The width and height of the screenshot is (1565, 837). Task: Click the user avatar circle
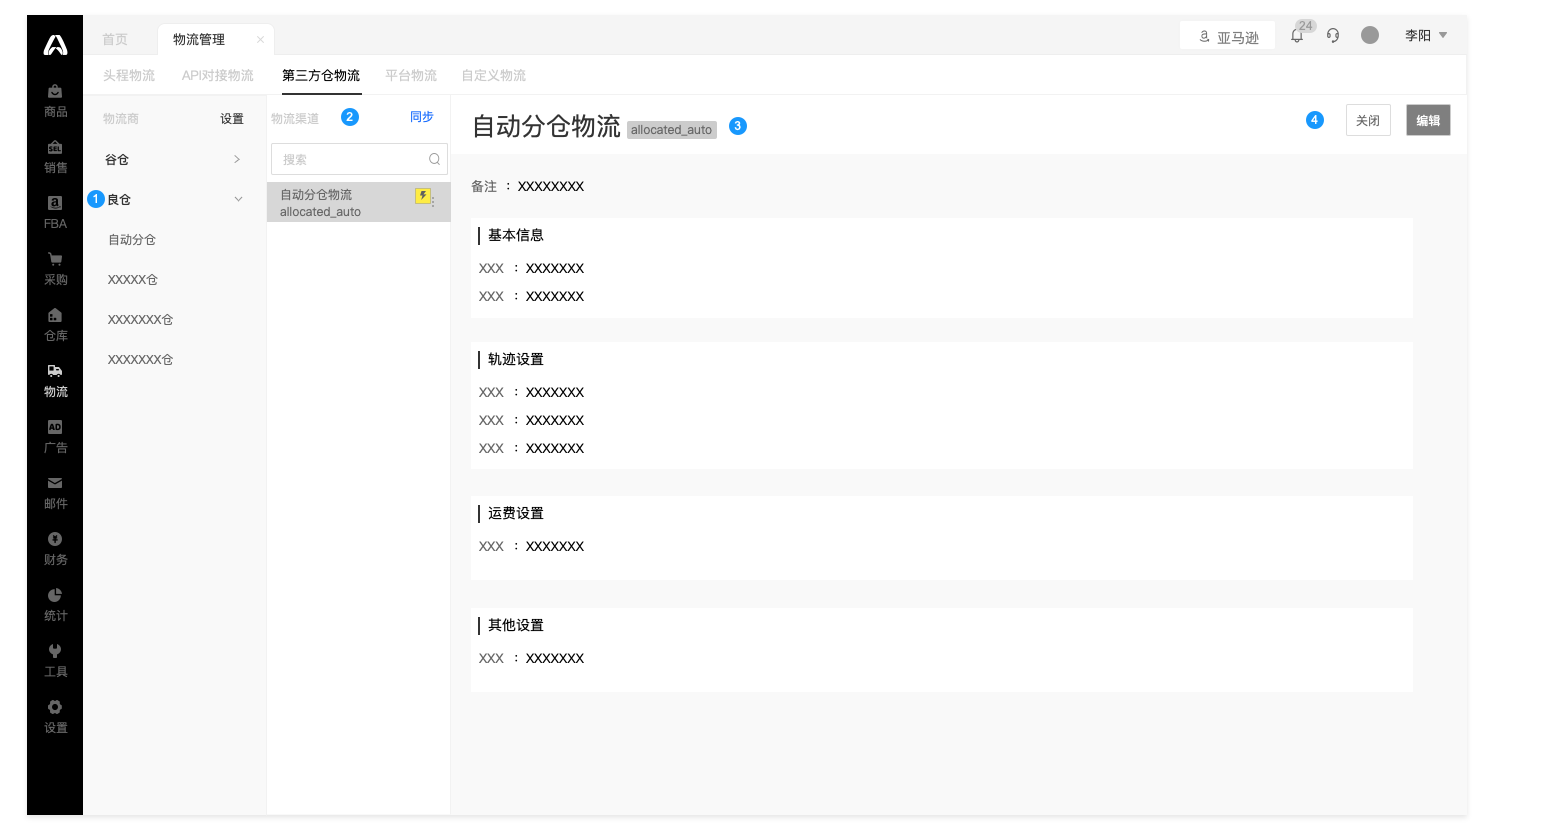pyautogui.click(x=1370, y=35)
